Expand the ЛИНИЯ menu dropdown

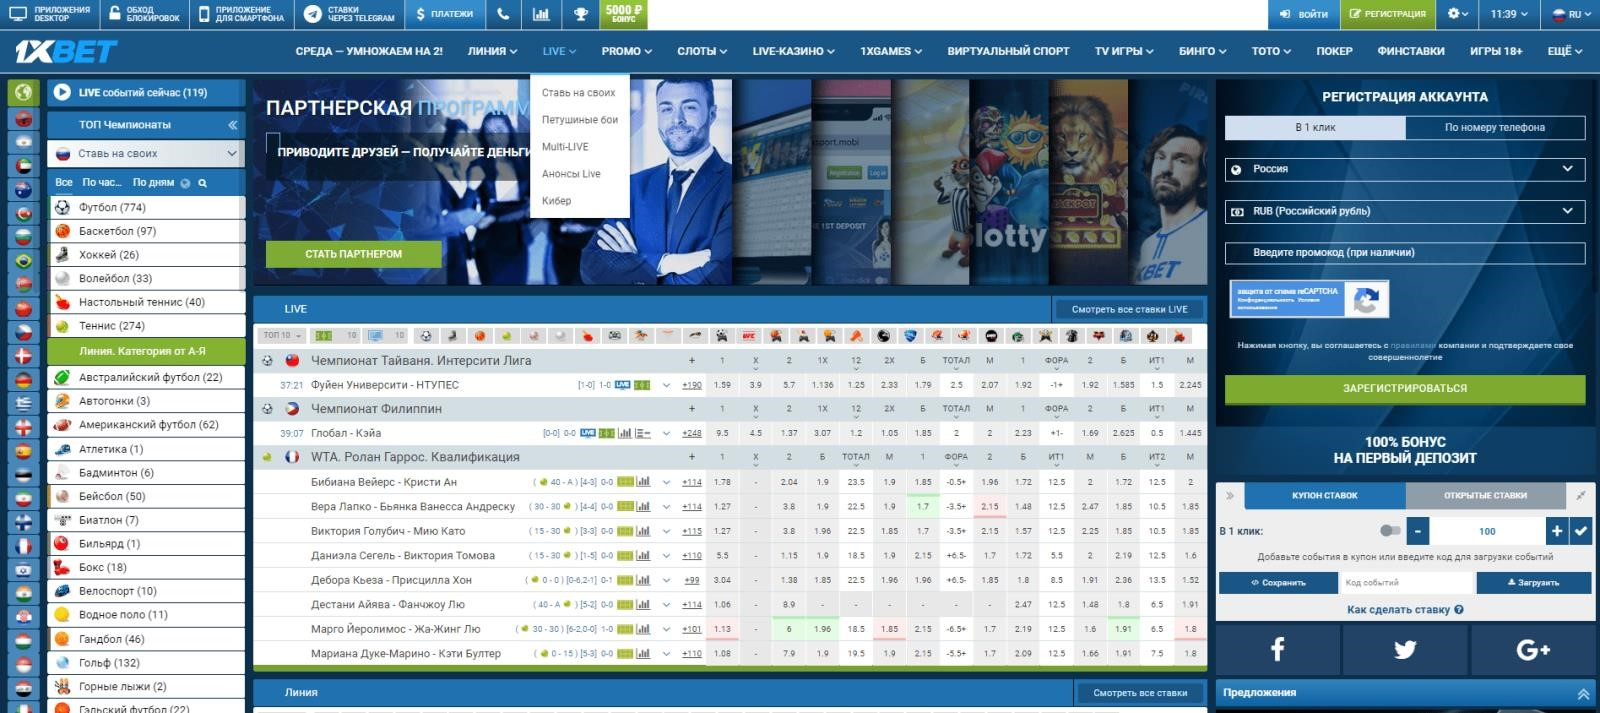(x=492, y=51)
